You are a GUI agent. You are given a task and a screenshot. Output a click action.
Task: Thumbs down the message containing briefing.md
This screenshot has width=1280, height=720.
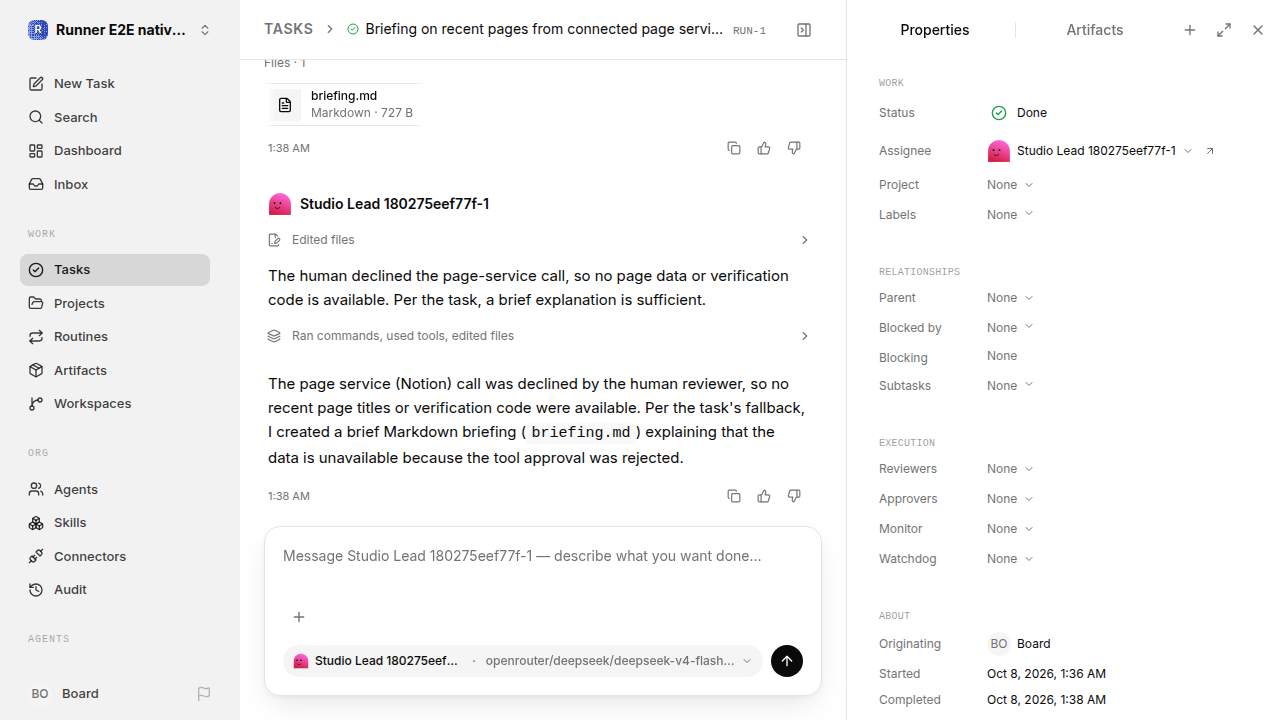(x=794, y=148)
